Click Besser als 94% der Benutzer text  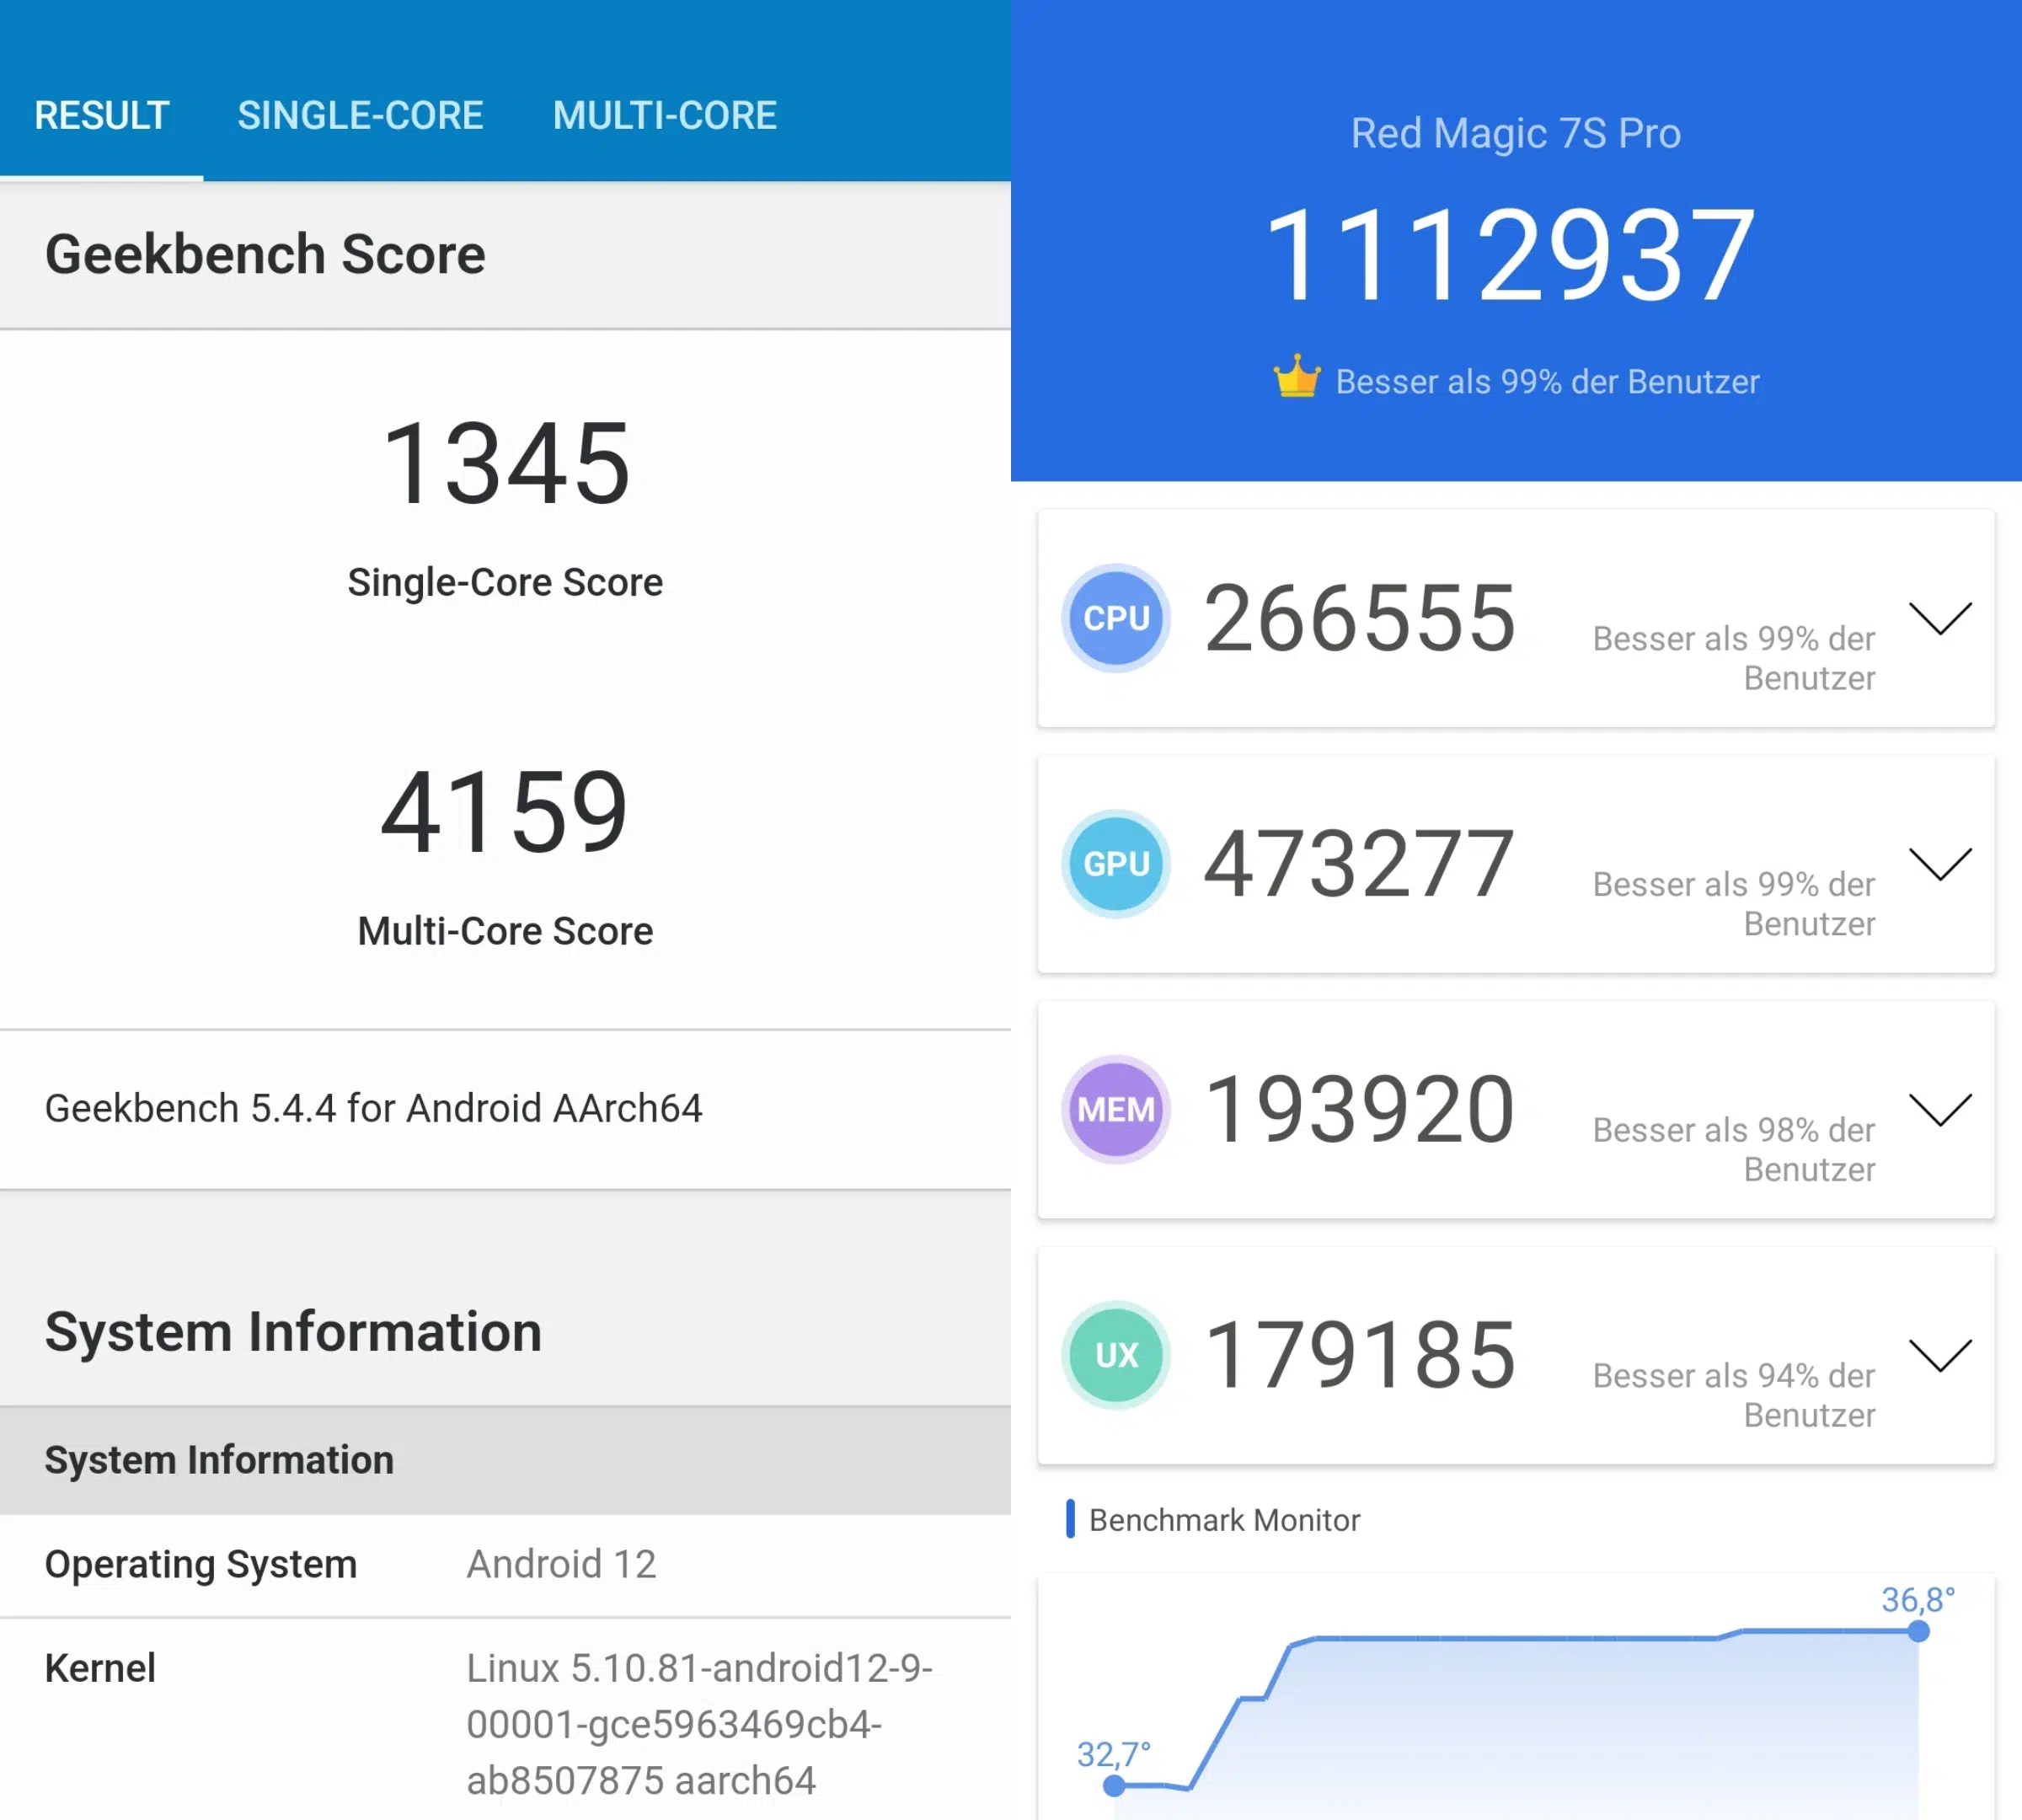coord(1734,1395)
